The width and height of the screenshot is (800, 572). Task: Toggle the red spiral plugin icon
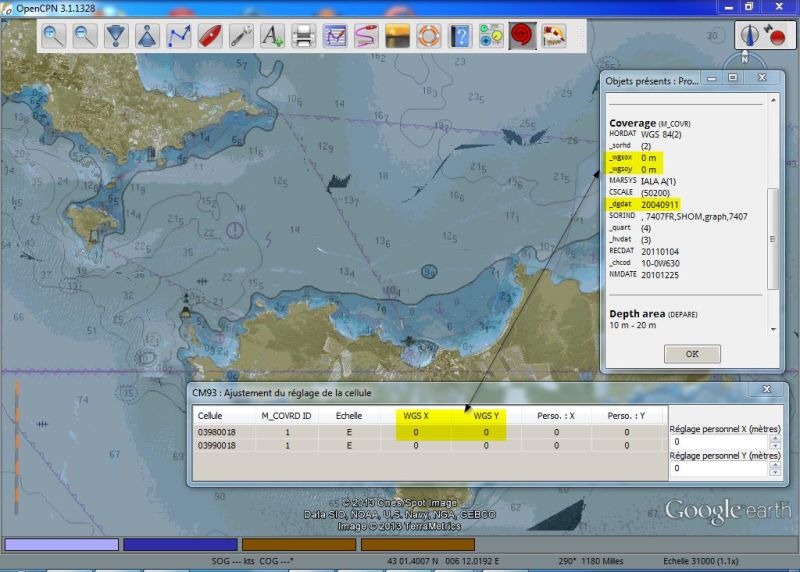tap(522, 36)
